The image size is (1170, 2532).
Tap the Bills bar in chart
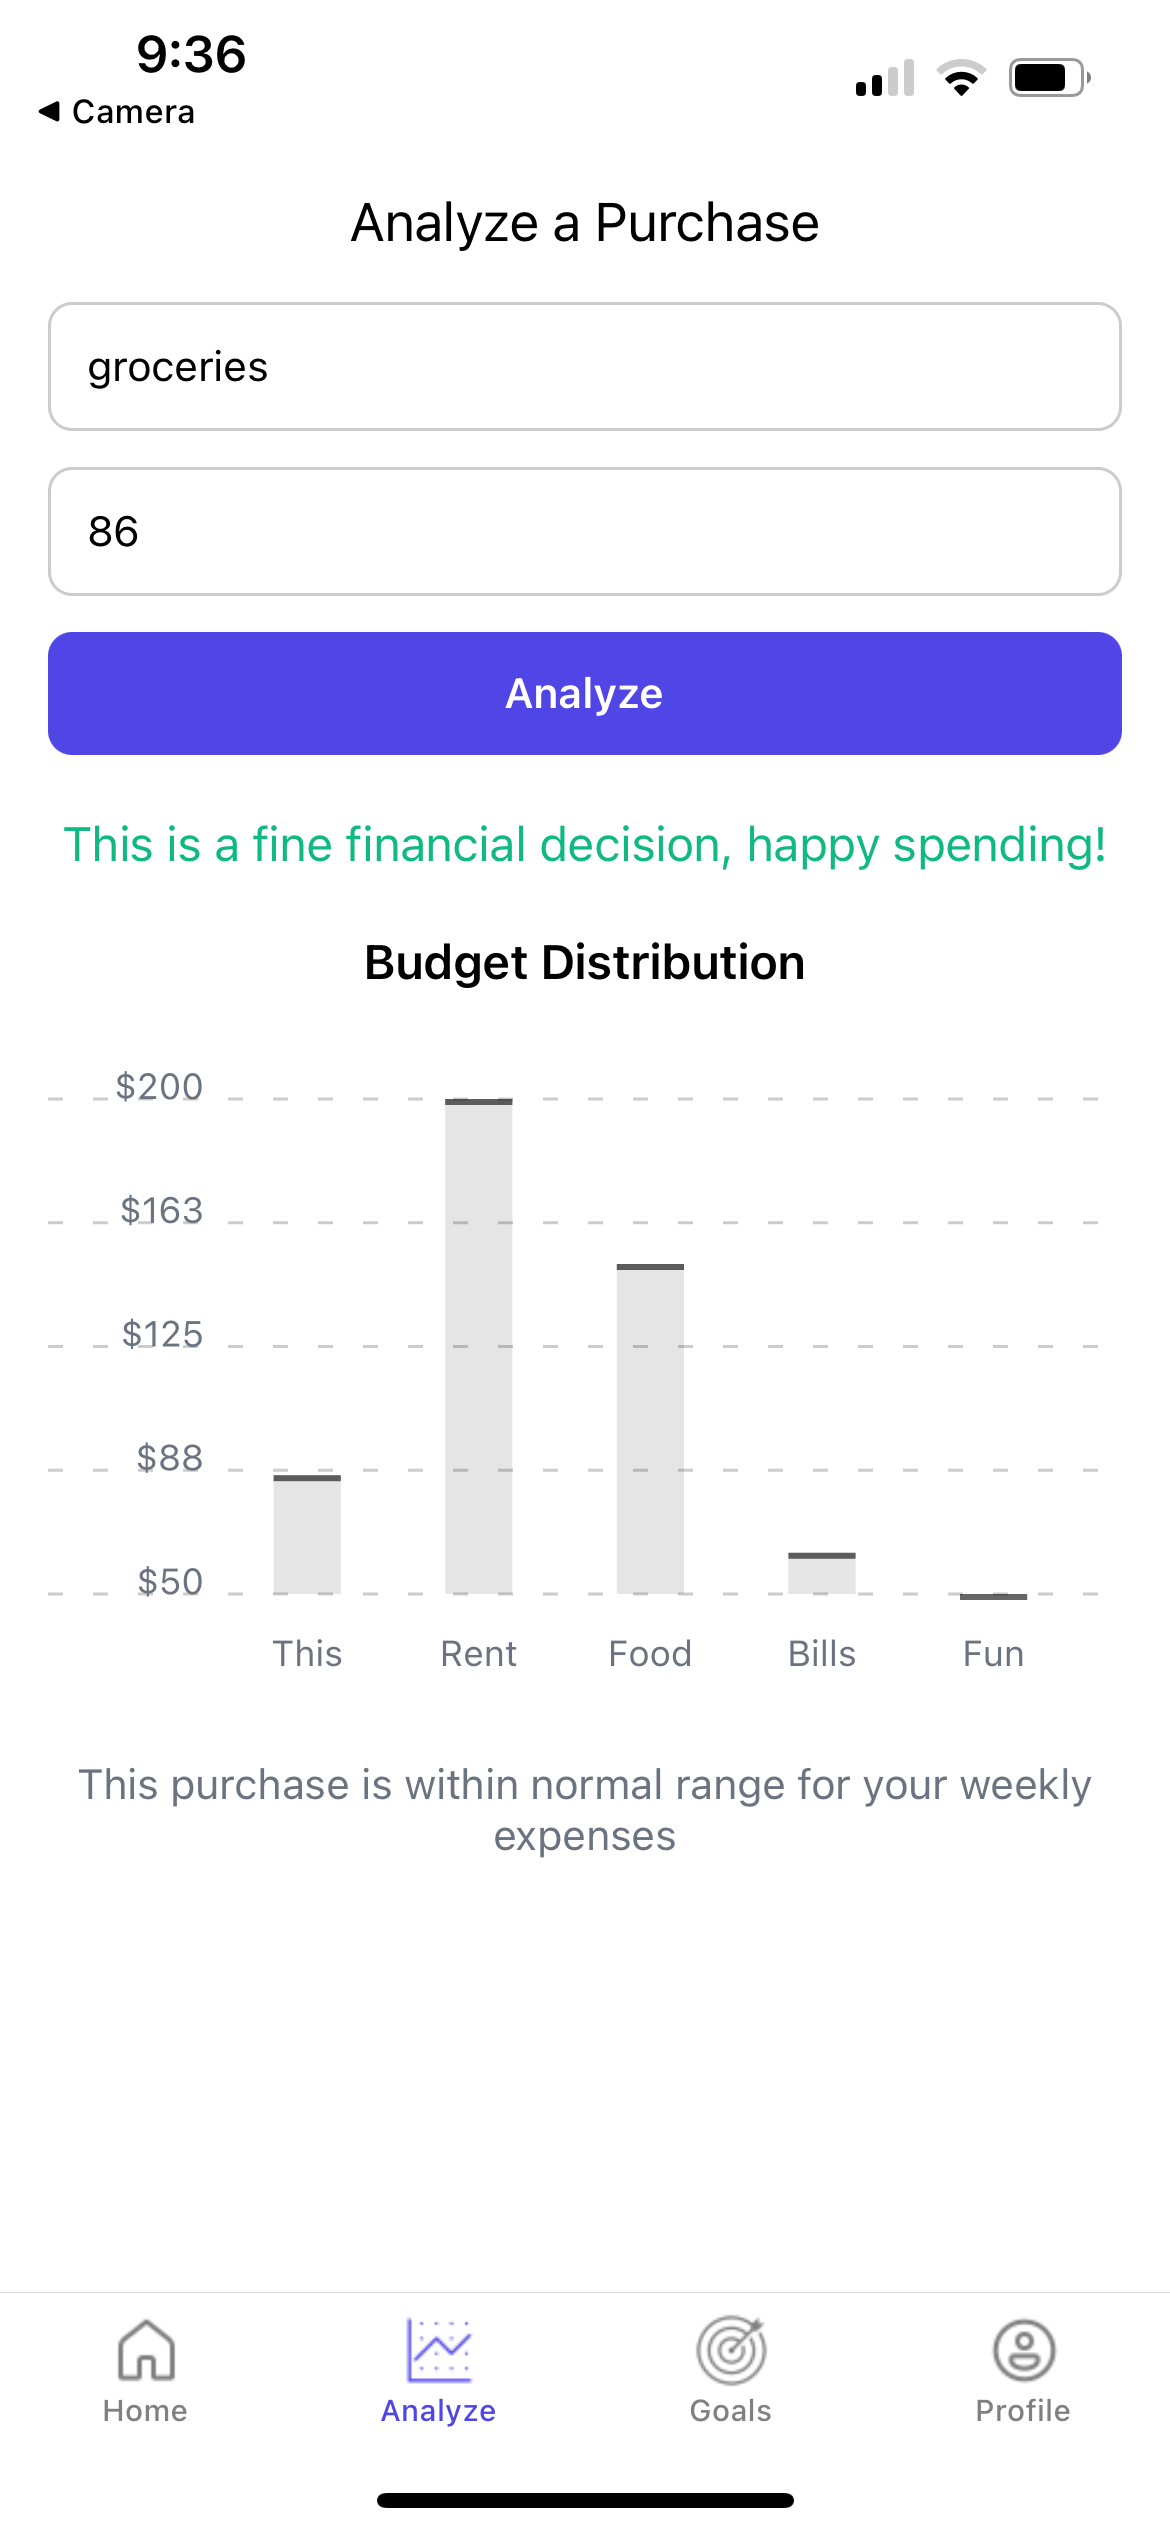[x=822, y=1573]
